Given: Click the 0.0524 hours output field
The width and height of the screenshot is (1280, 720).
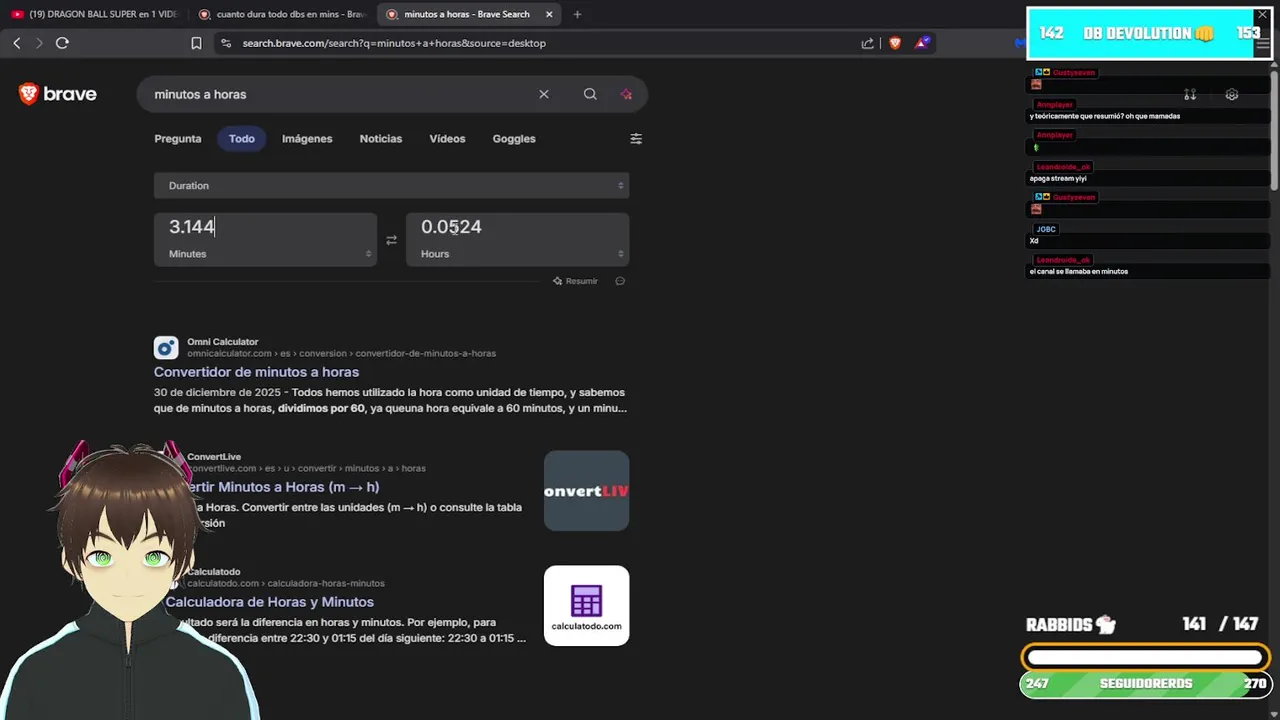Looking at the screenshot, I should (x=517, y=227).
